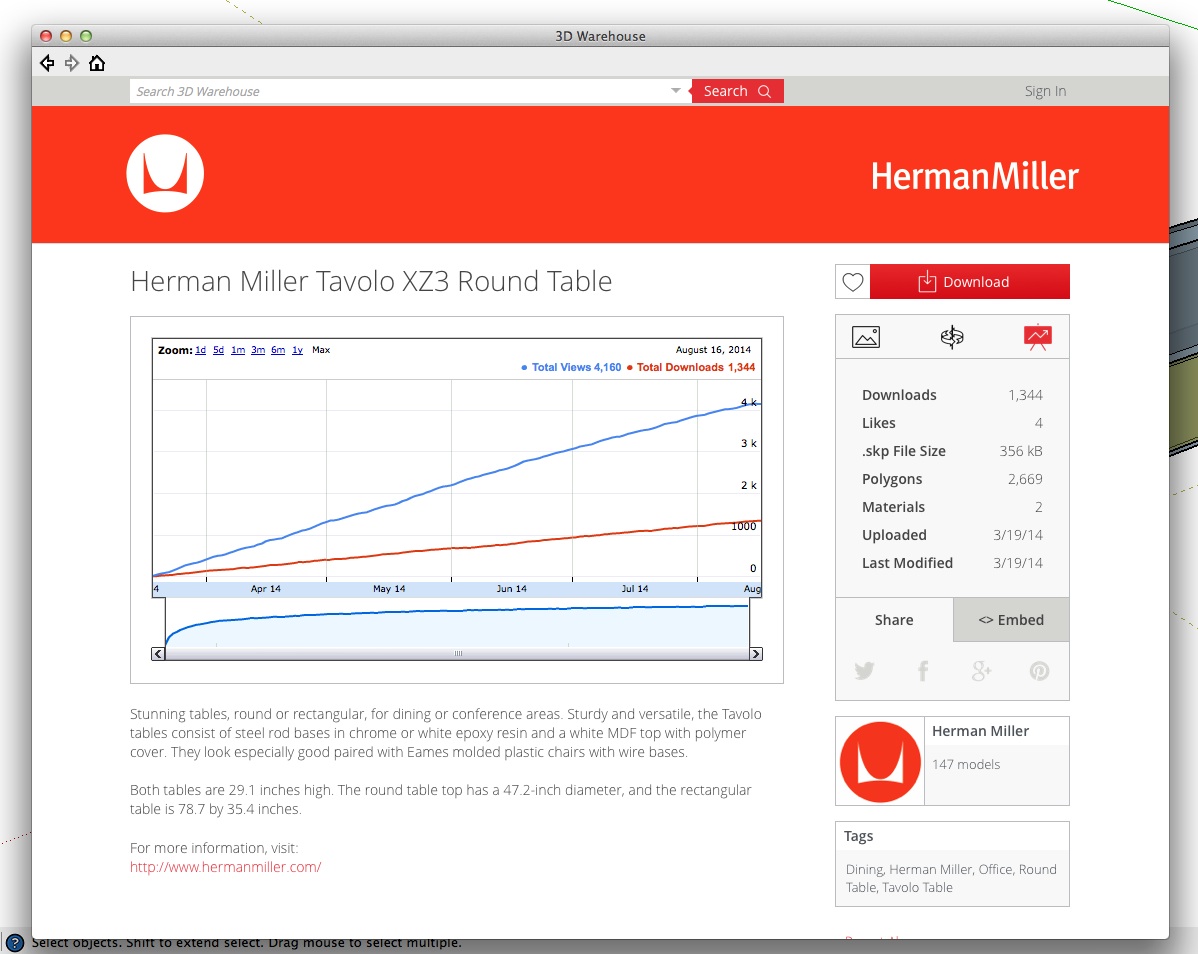Set the chart zoom to 1d
The height and width of the screenshot is (954, 1198).
point(200,350)
